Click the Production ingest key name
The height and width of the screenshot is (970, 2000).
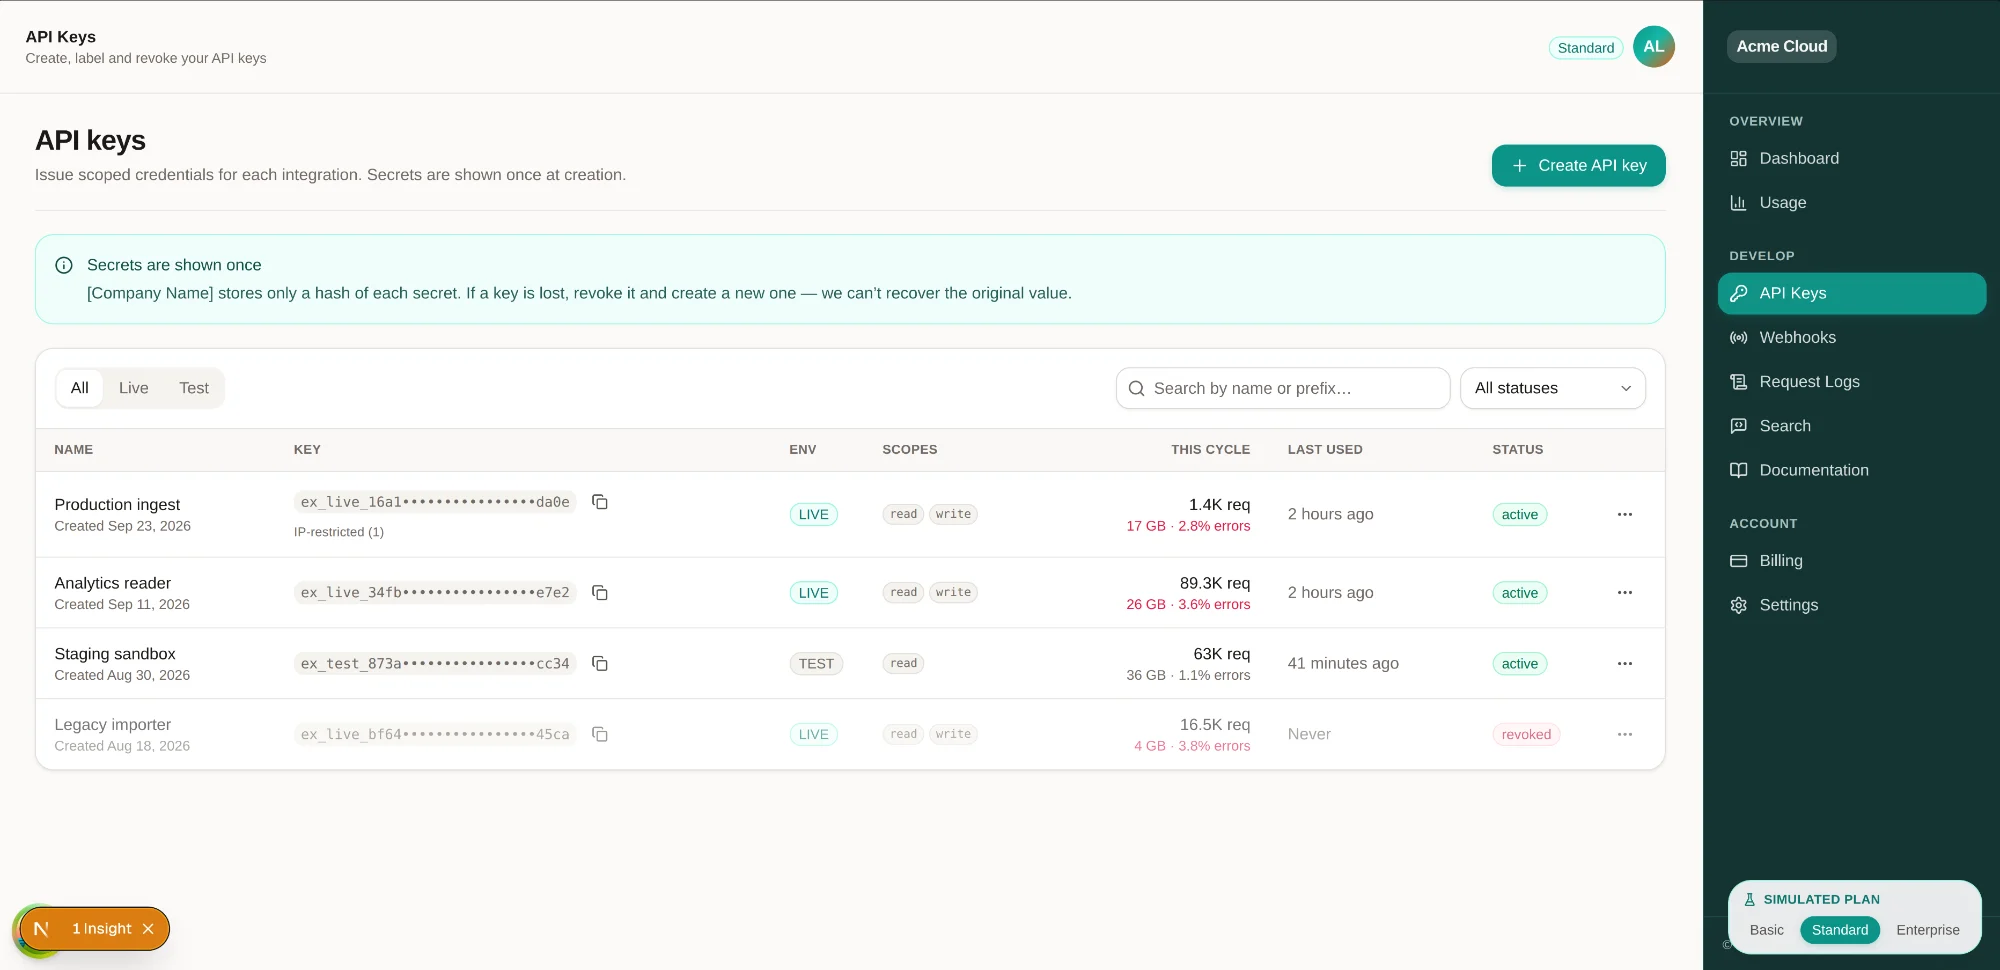pyautogui.click(x=117, y=505)
